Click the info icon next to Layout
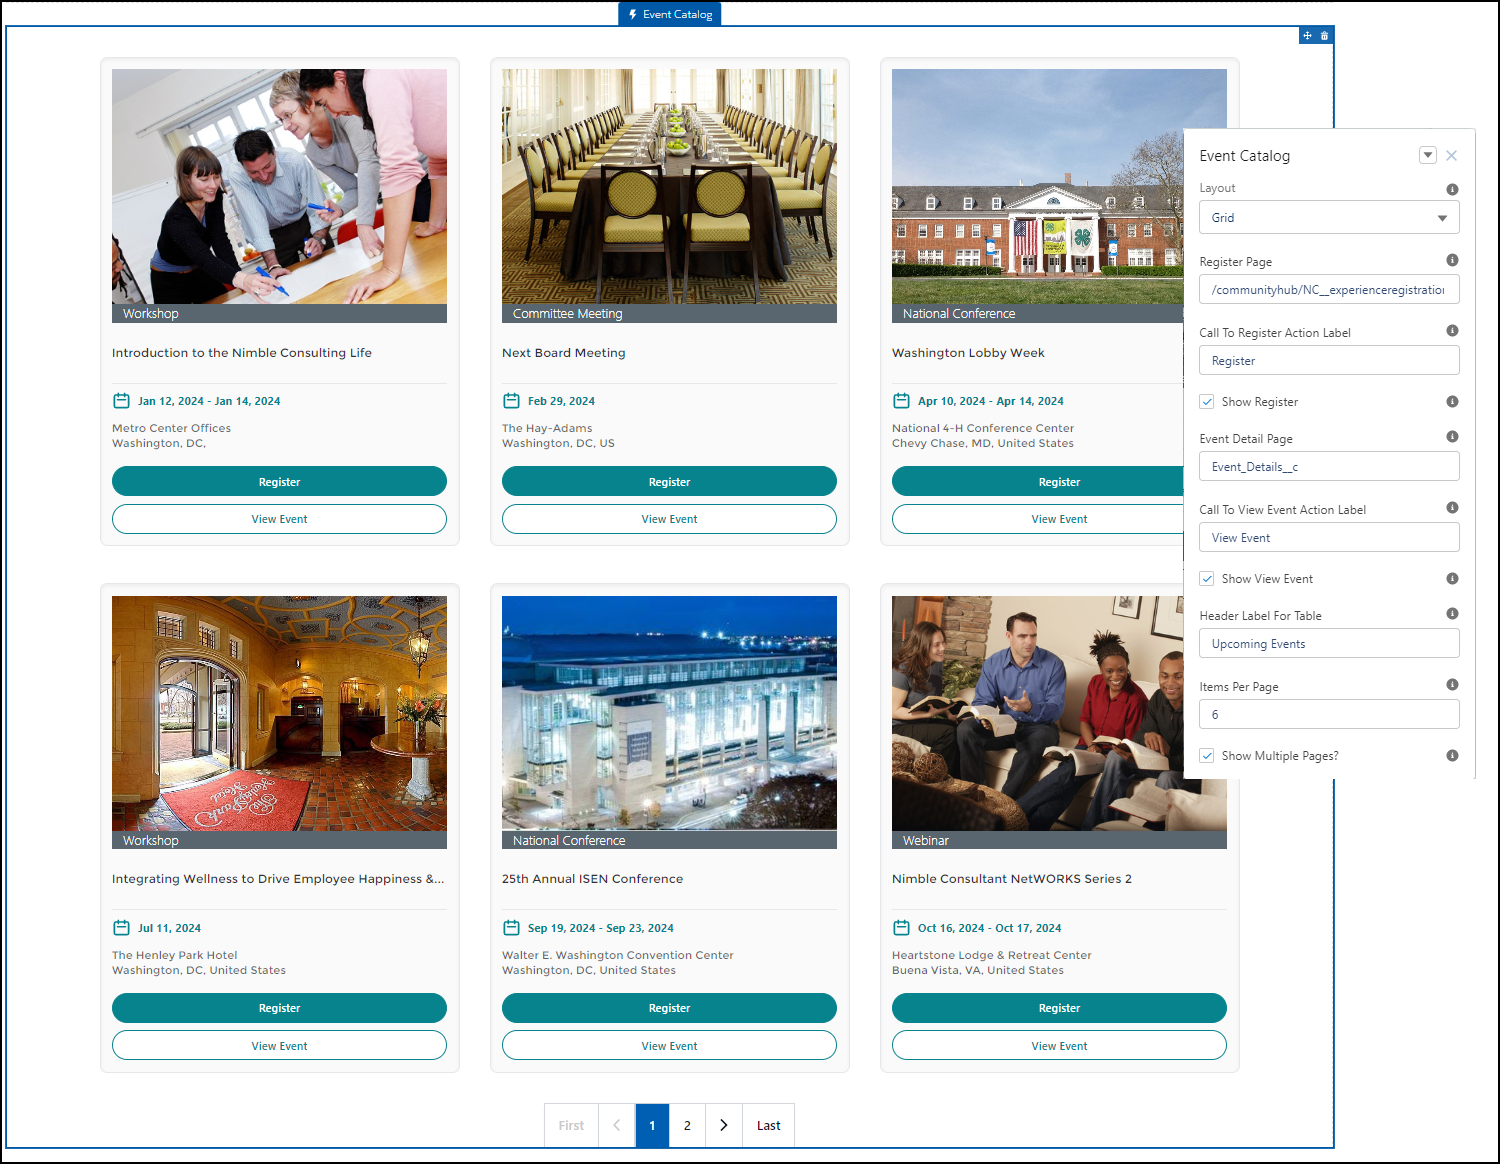This screenshot has width=1500, height=1164. click(1452, 189)
